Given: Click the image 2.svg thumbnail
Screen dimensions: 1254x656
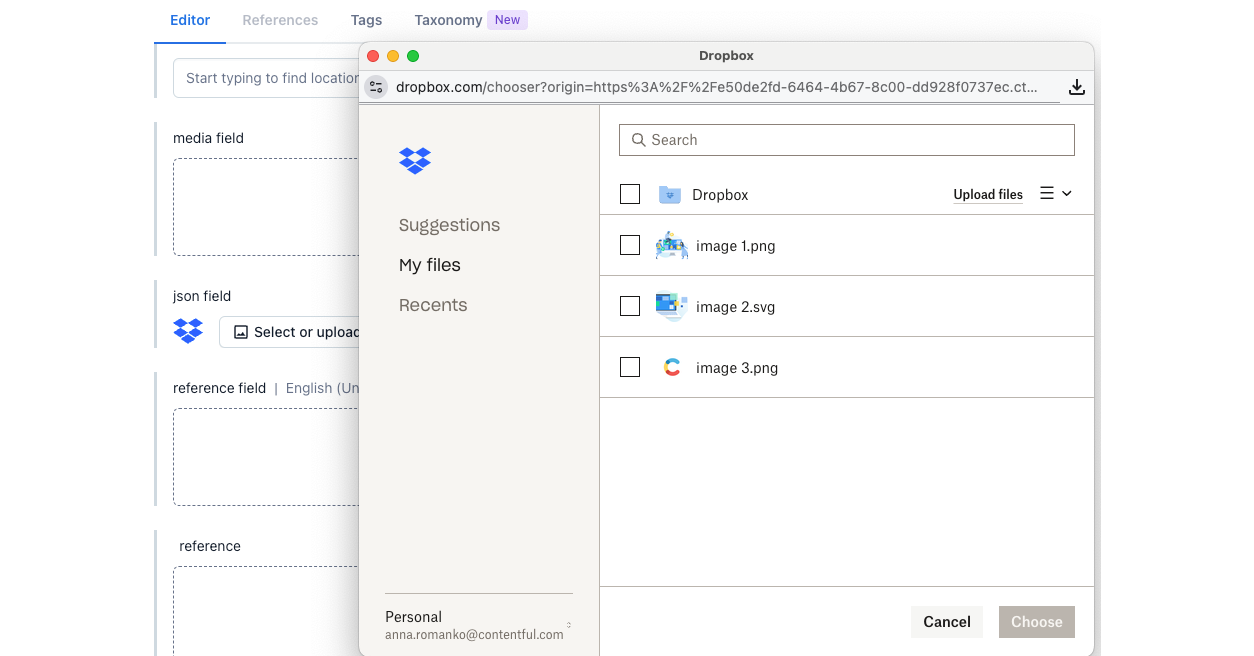Looking at the screenshot, I should pyautogui.click(x=671, y=306).
